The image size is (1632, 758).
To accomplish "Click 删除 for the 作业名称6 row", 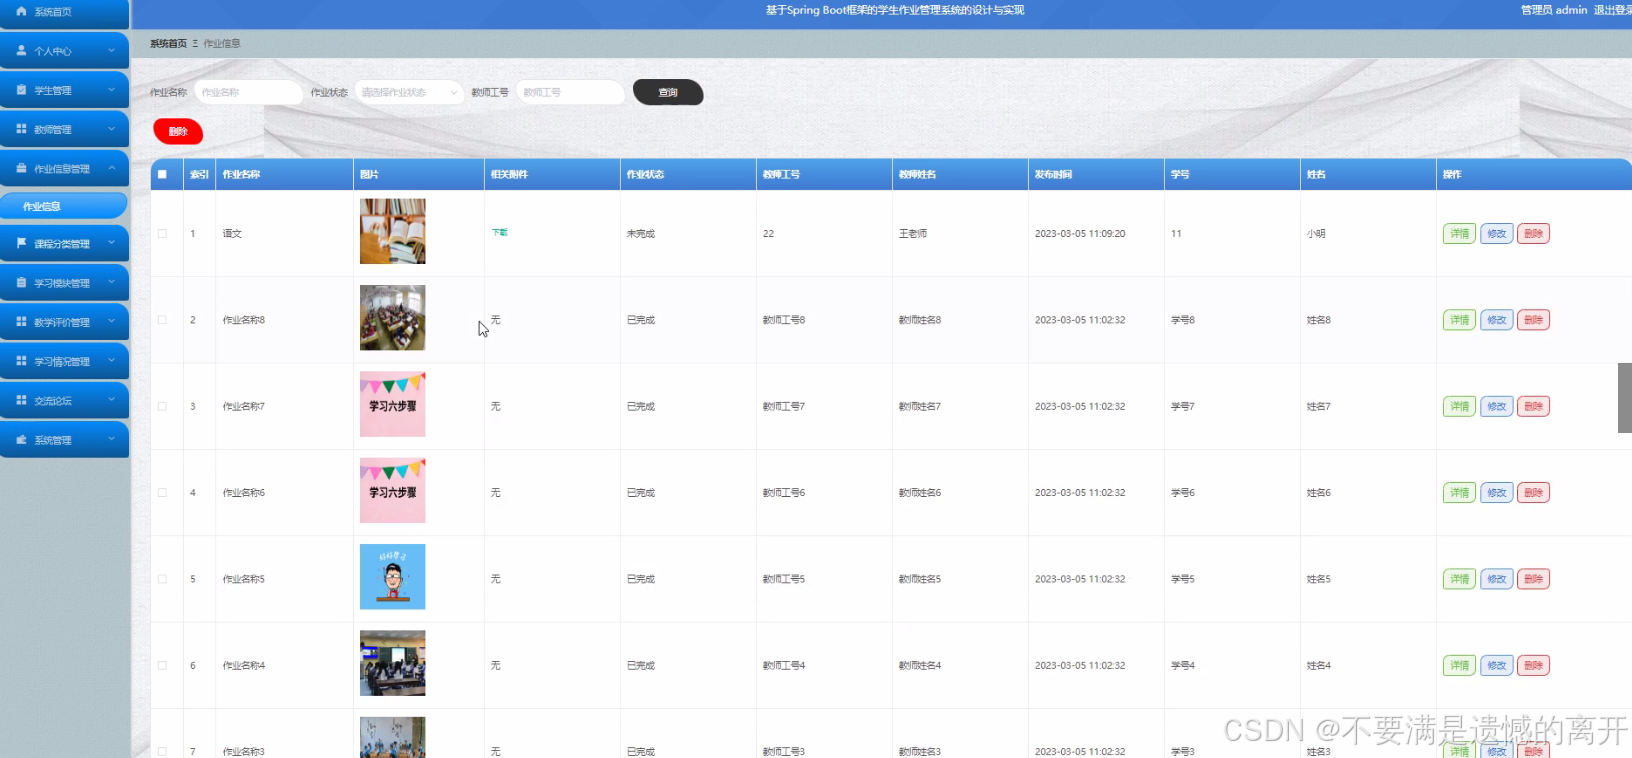I will tap(1534, 492).
